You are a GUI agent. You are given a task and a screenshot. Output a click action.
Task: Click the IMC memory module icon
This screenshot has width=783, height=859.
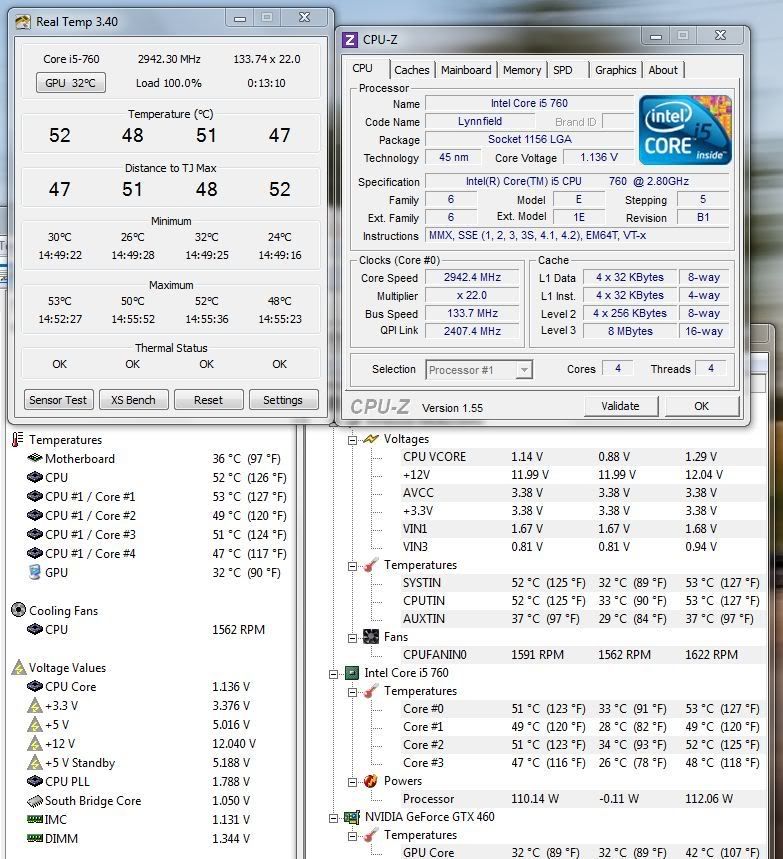35,820
